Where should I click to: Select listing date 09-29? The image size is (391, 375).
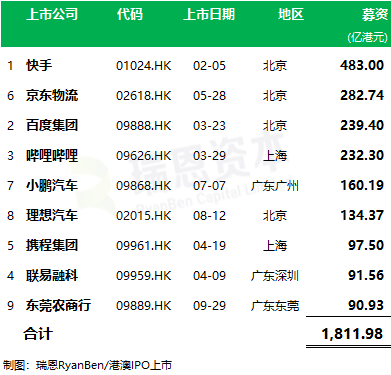pos(209,306)
